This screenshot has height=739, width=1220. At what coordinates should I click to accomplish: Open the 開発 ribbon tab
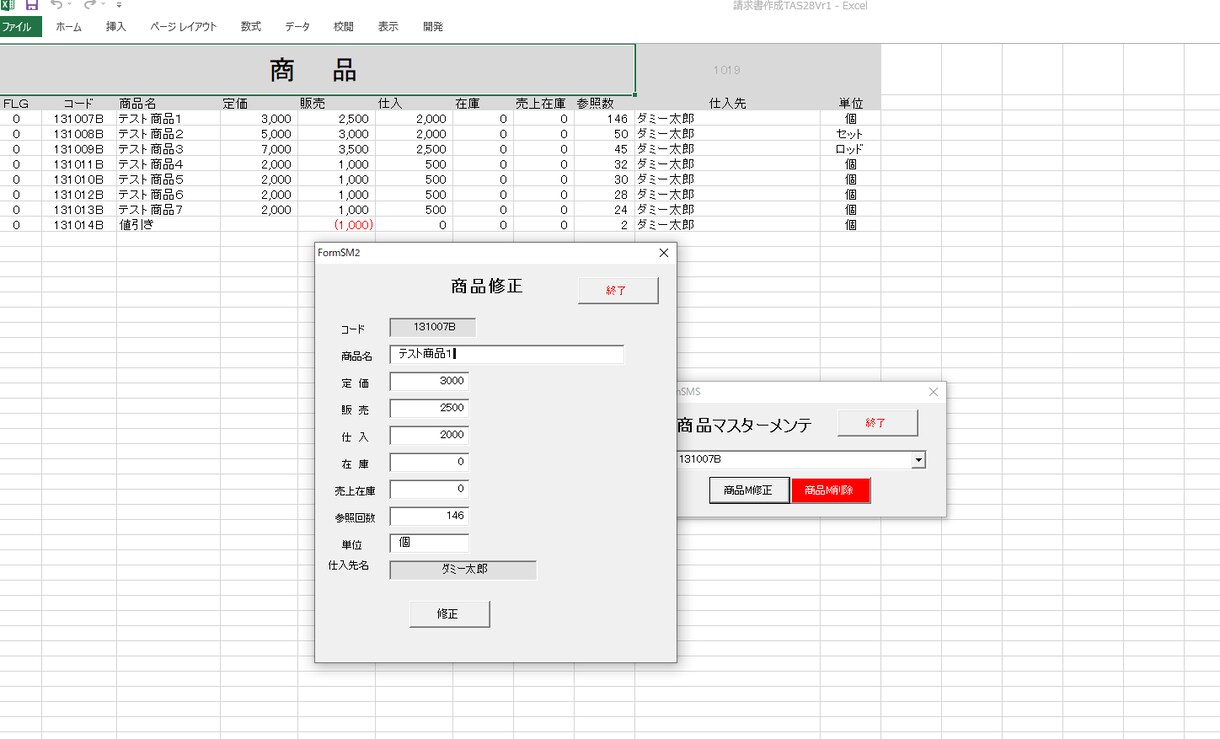click(433, 27)
